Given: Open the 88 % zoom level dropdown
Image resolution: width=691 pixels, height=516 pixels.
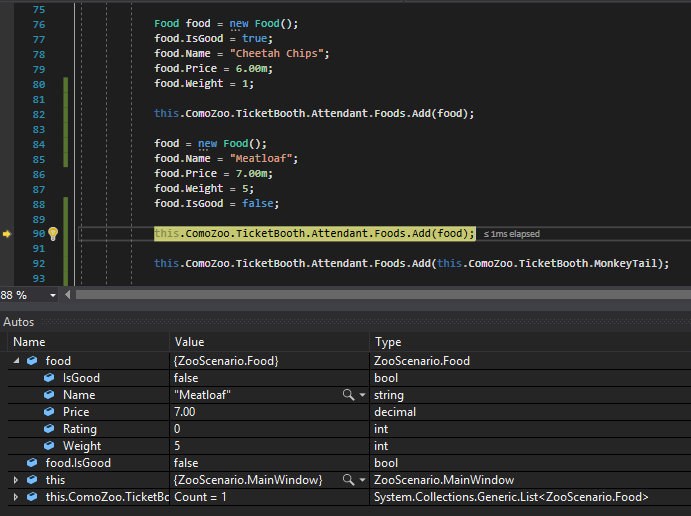Looking at the screenshot, I should pyautogui.click(x=53, y=295).
